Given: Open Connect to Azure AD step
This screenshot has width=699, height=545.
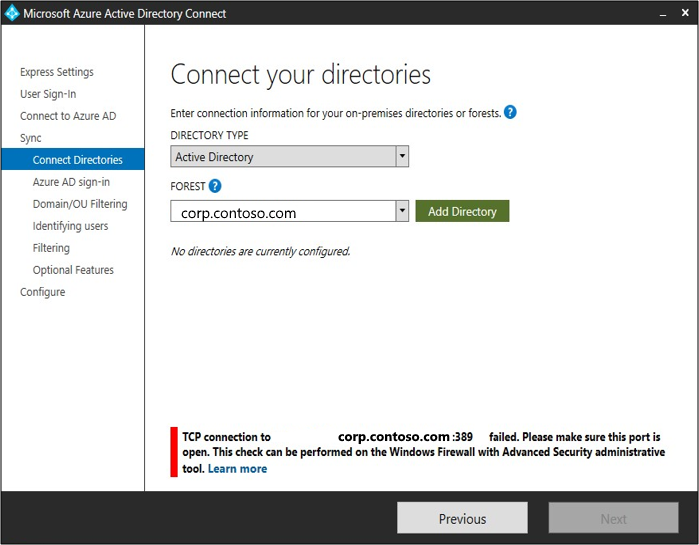Looking at the screenshot, I should coord(68,116).
